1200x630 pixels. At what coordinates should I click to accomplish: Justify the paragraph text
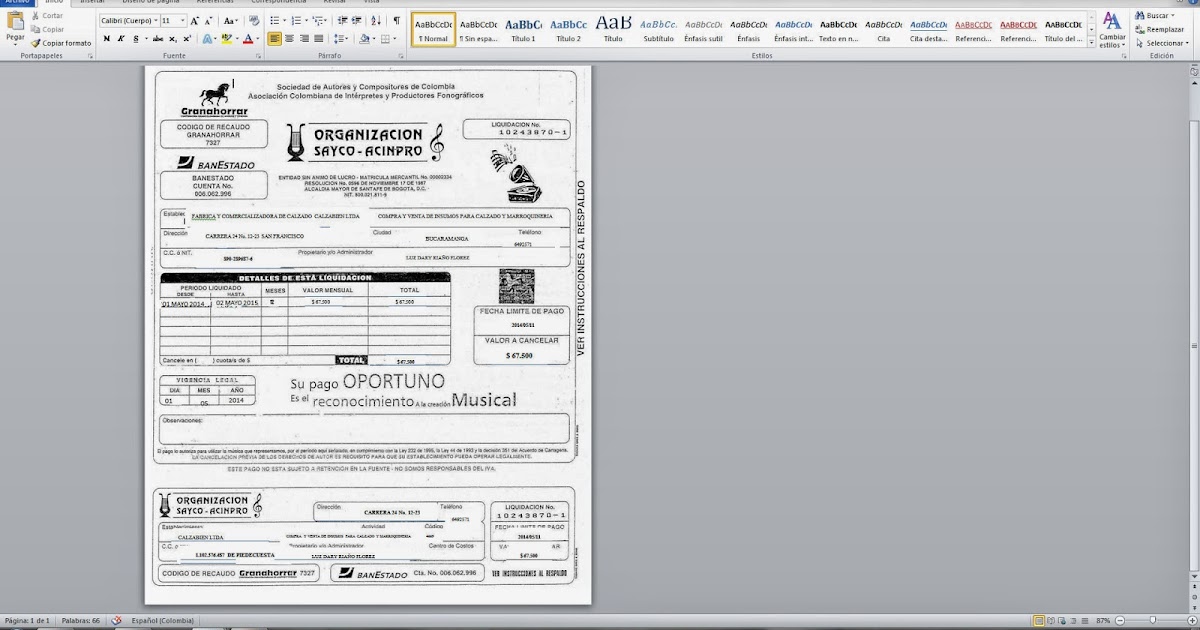pyautogui.click(x=318, y=39)
